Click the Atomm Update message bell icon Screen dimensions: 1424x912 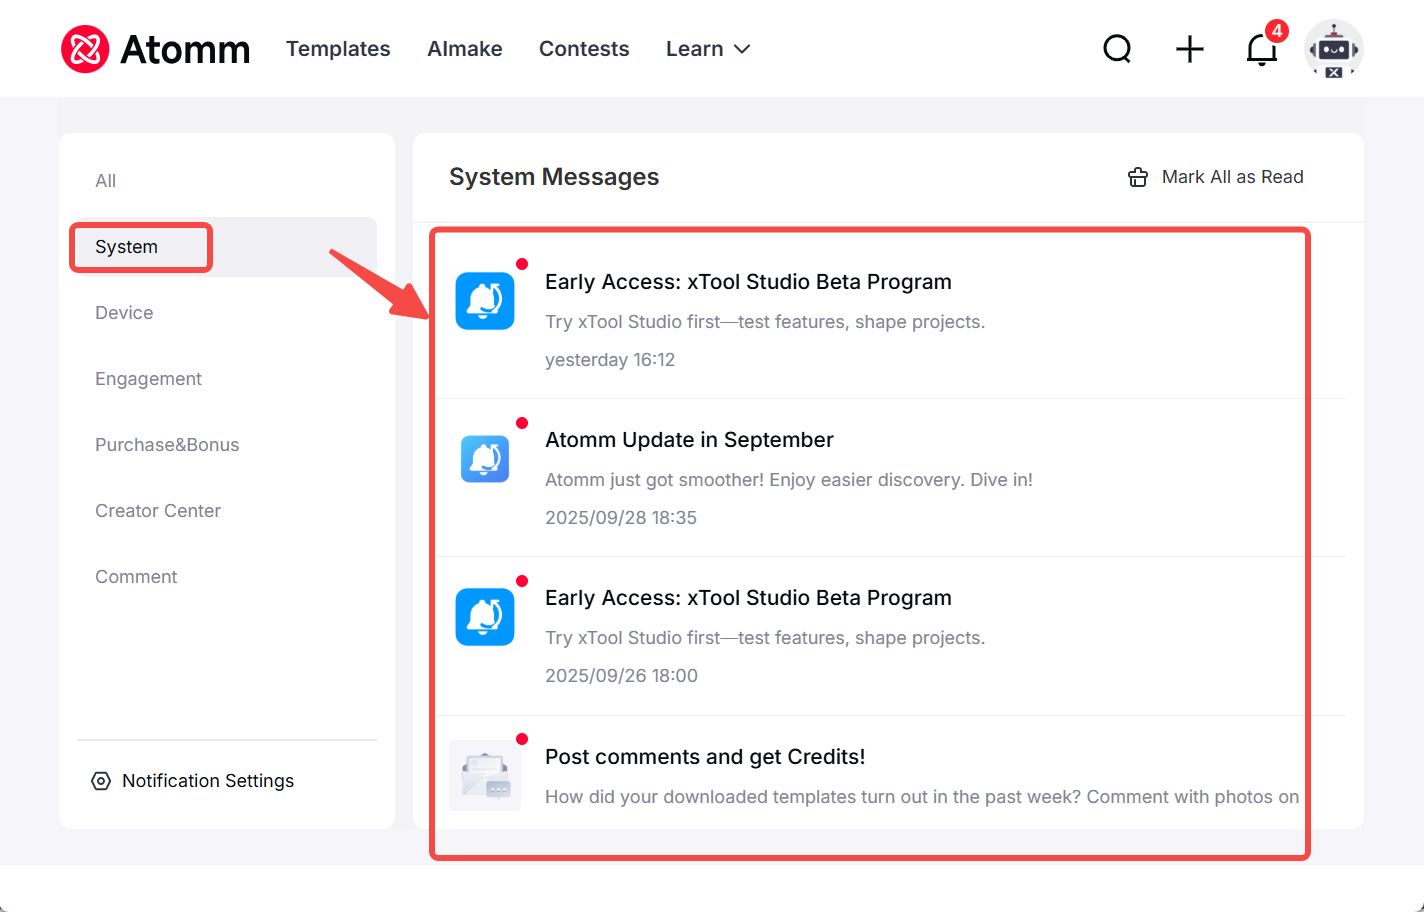(x=485, y=459)
